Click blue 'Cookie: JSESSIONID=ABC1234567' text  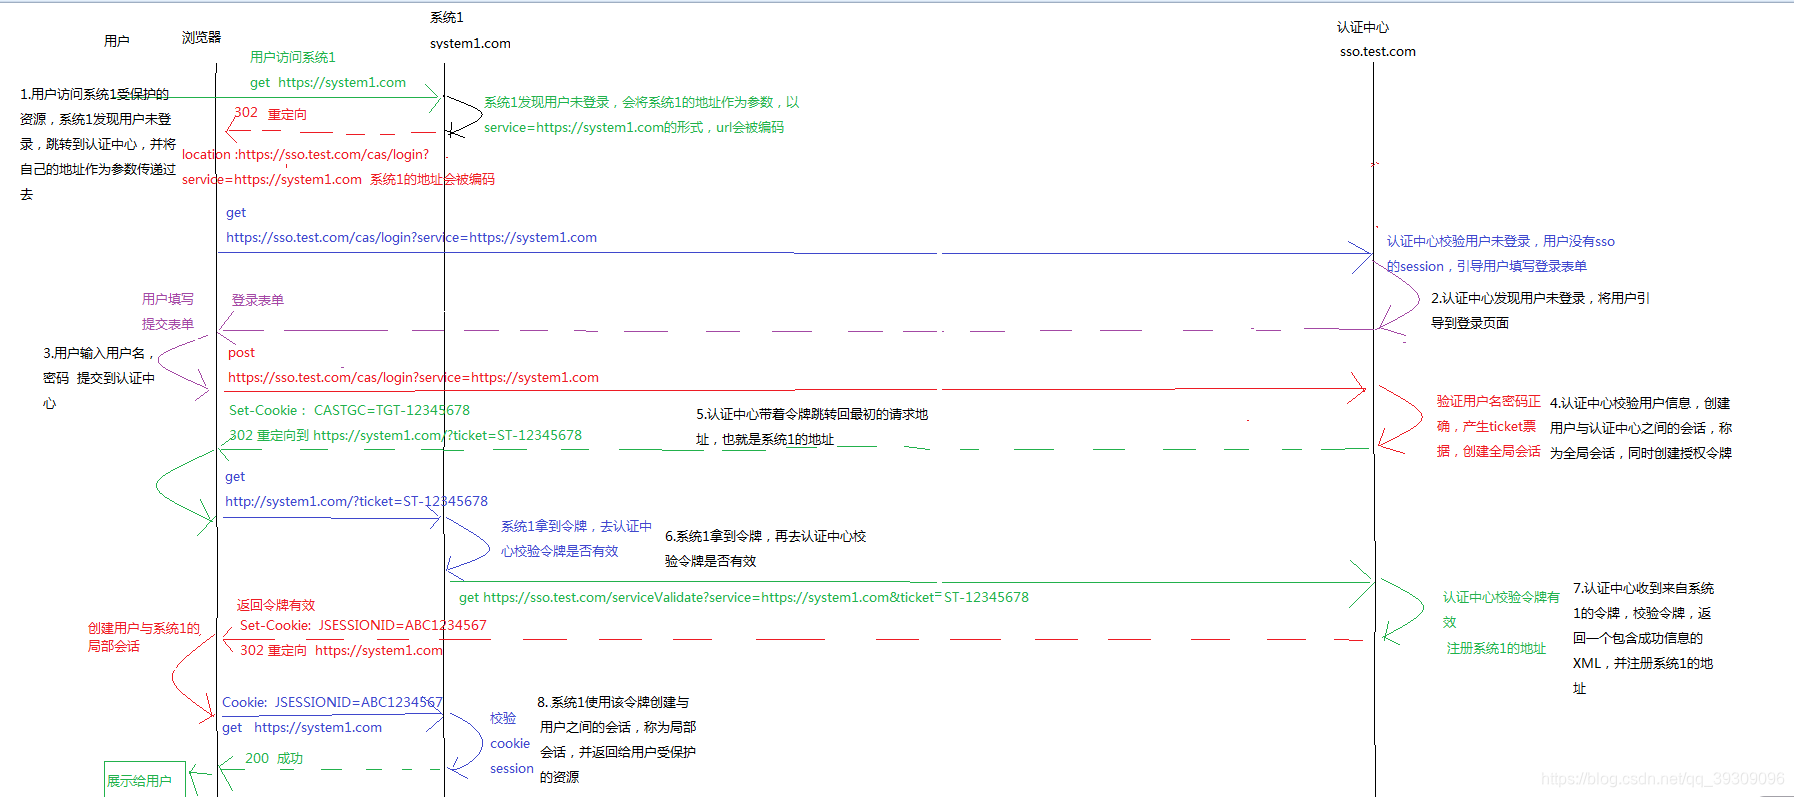[332, 702]
